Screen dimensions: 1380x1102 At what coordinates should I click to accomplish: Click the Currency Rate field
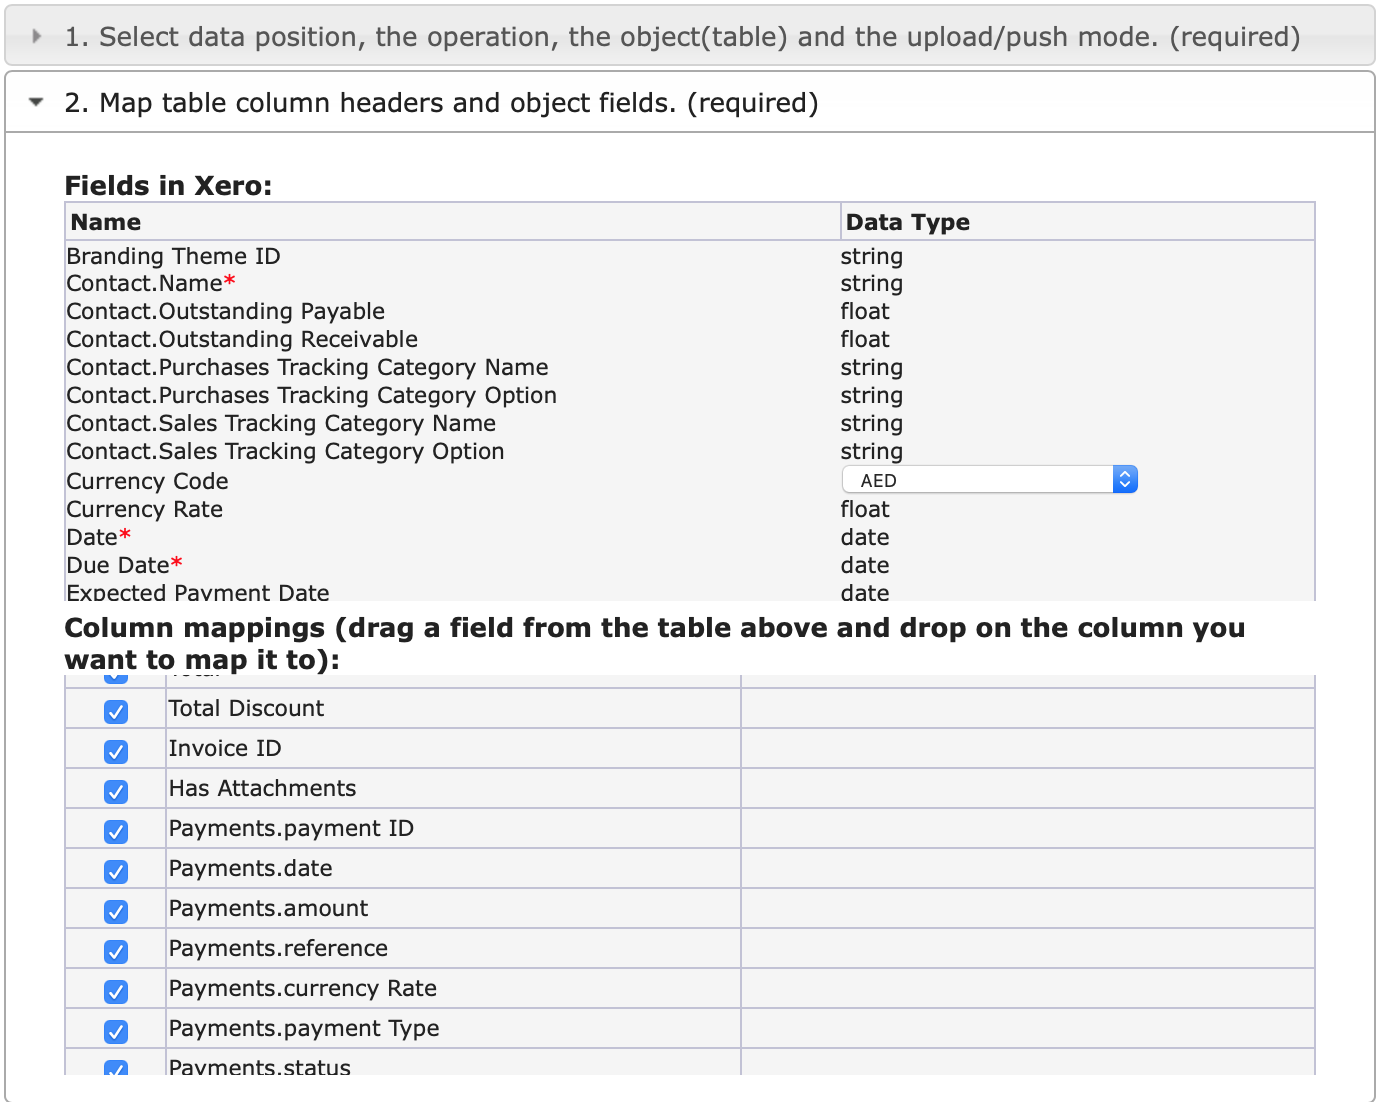(x=144, y=510)
